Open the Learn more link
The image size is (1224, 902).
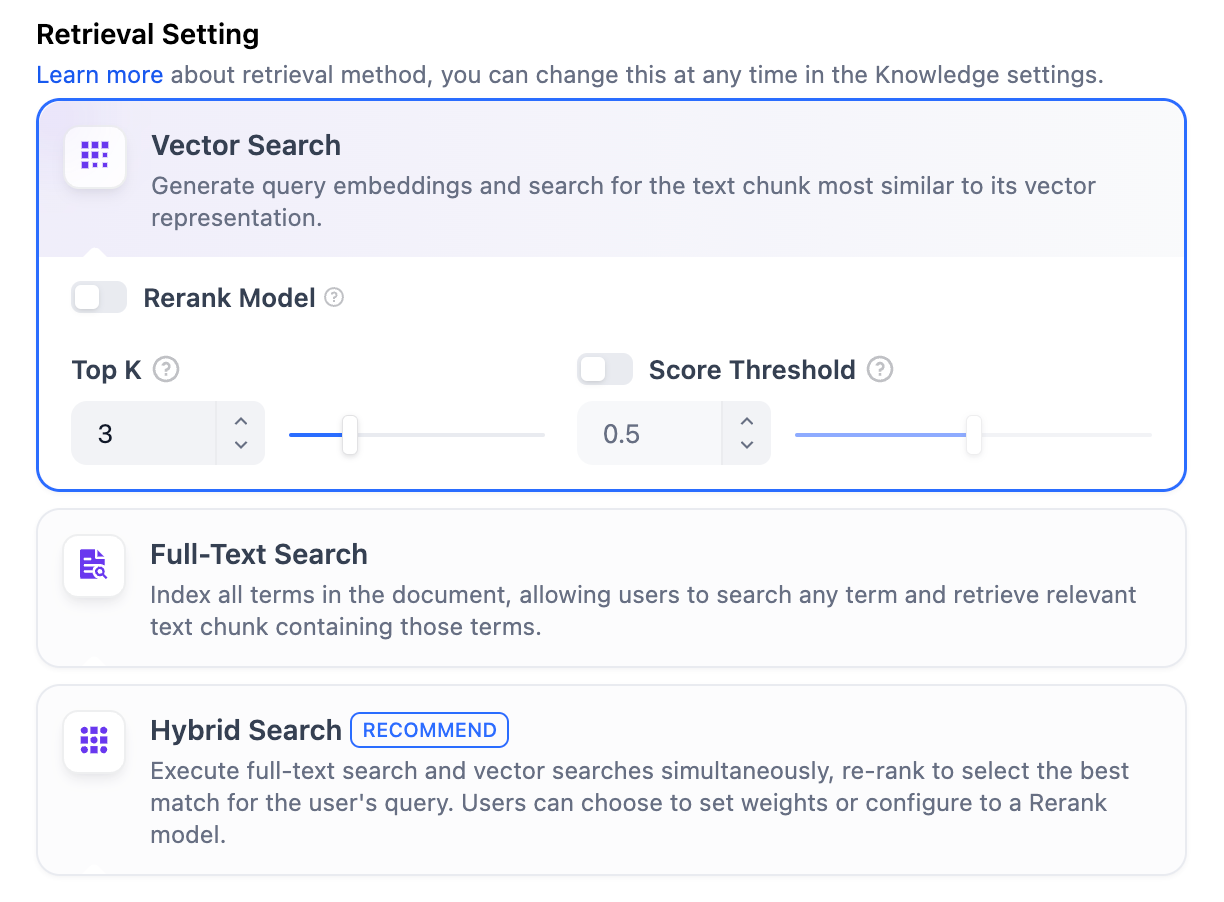click(x=99, y=75)
